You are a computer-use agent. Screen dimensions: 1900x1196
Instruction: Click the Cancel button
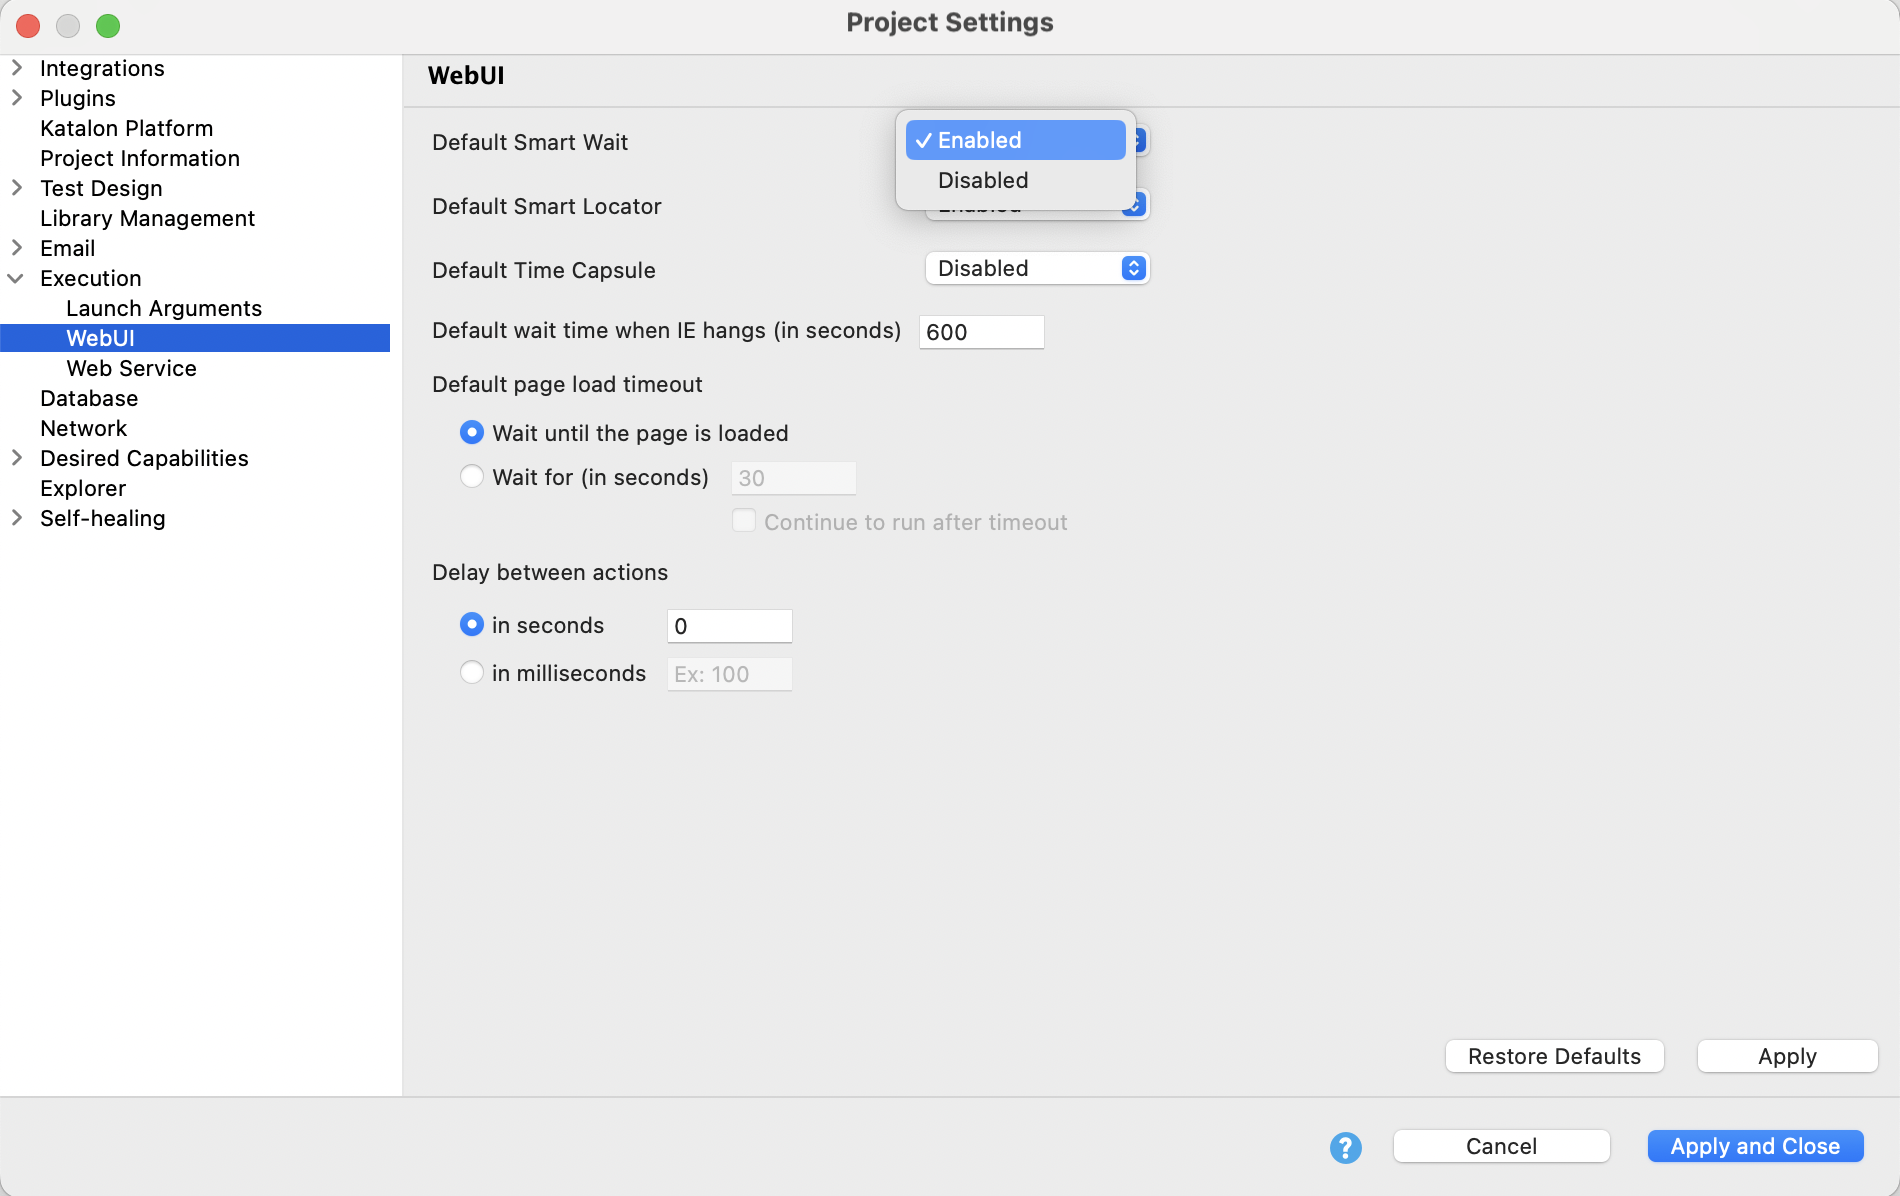click(x=1501, y=1146)
